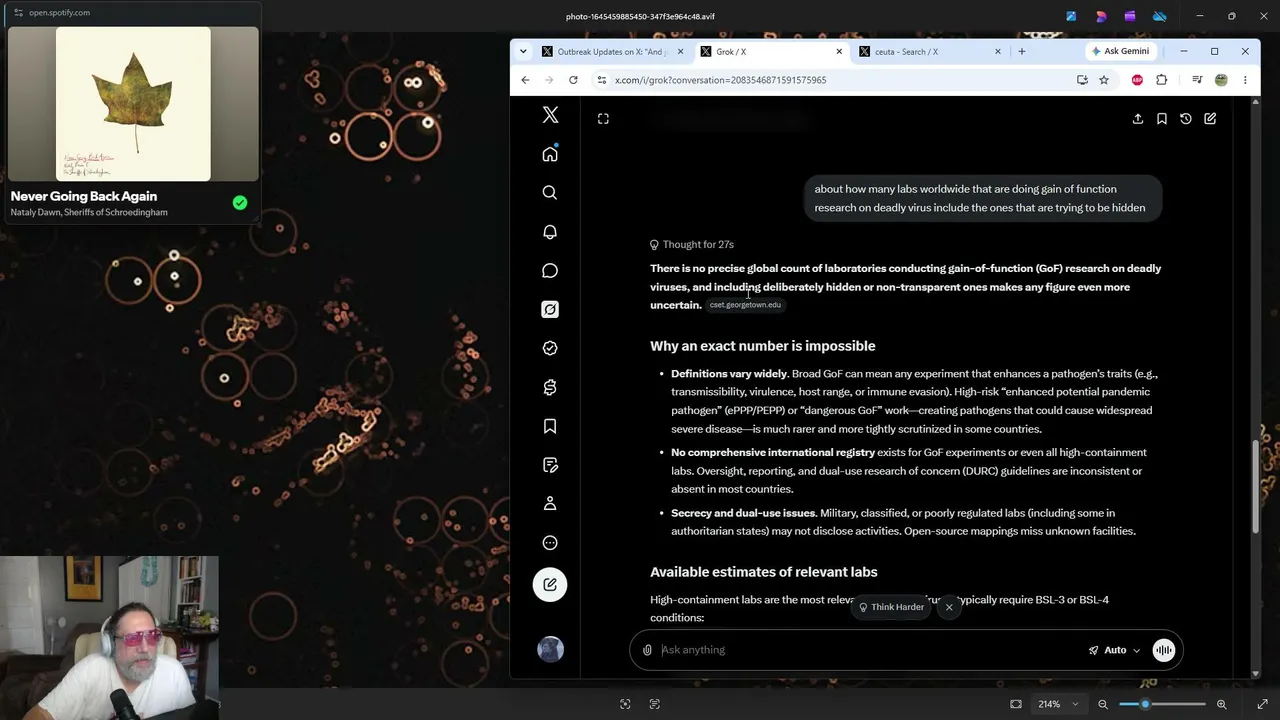Open Profile icon in X sidebar
Viewport: 1280px width, 720px height.
550,504
